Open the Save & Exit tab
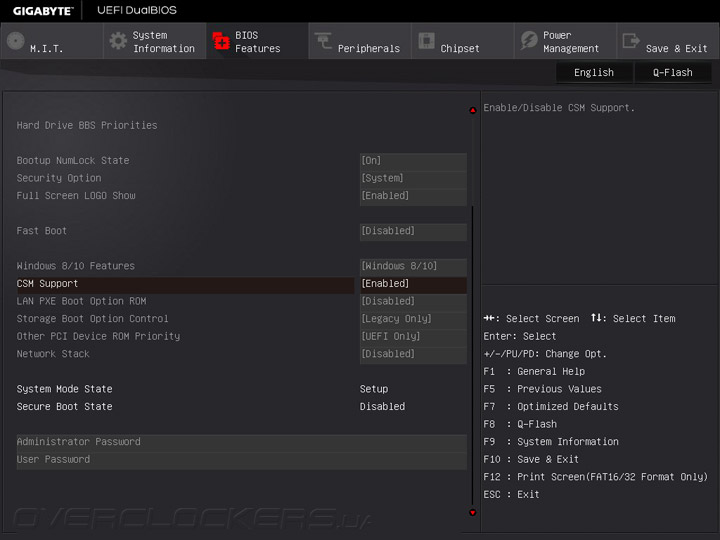Viewport: 720px width, 540px height. tap(669, 41)
